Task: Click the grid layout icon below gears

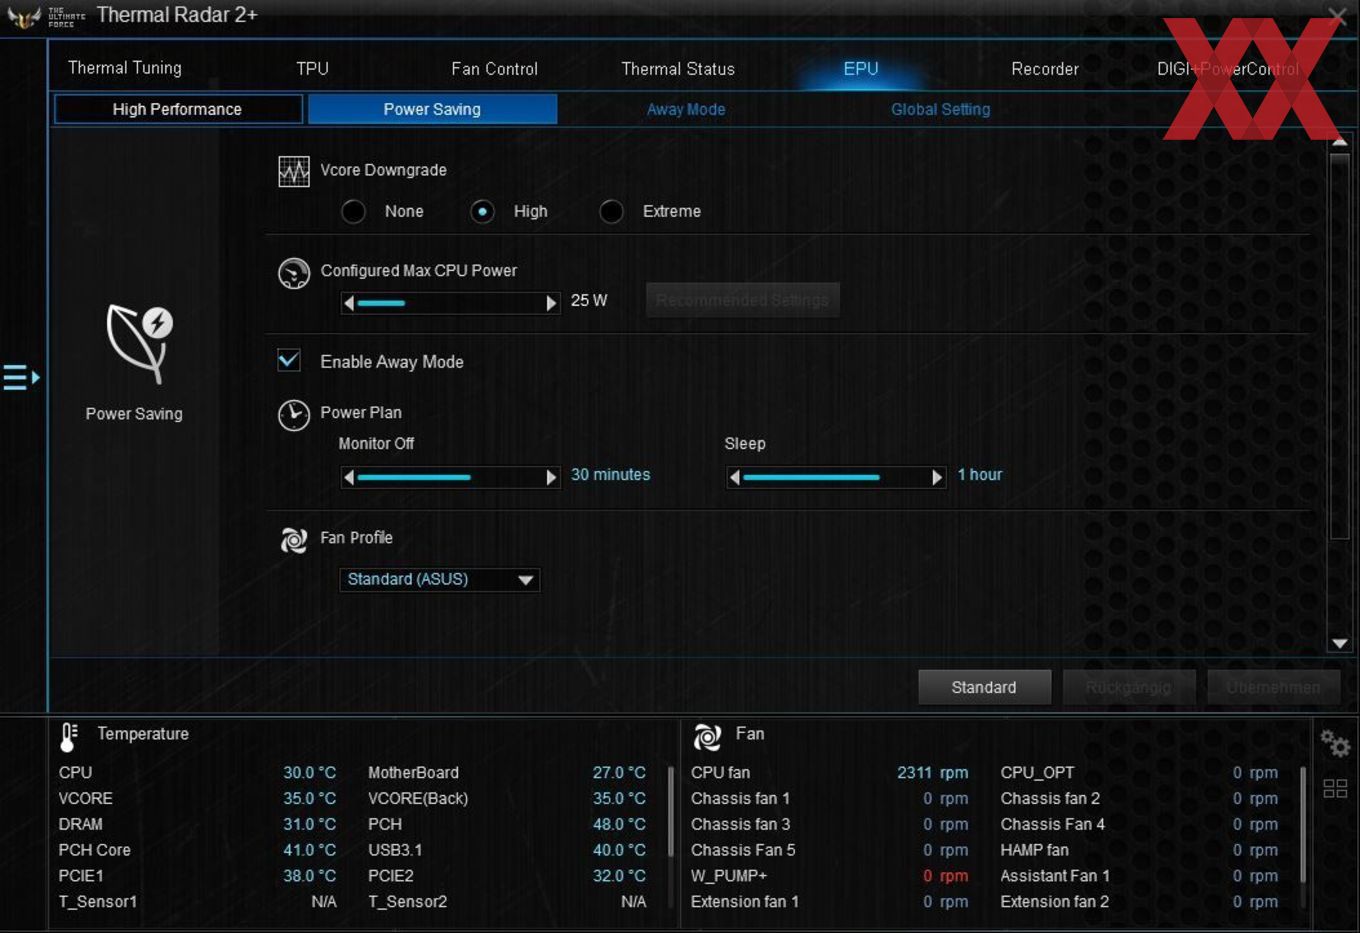Action: click(x=1335, y=788)
